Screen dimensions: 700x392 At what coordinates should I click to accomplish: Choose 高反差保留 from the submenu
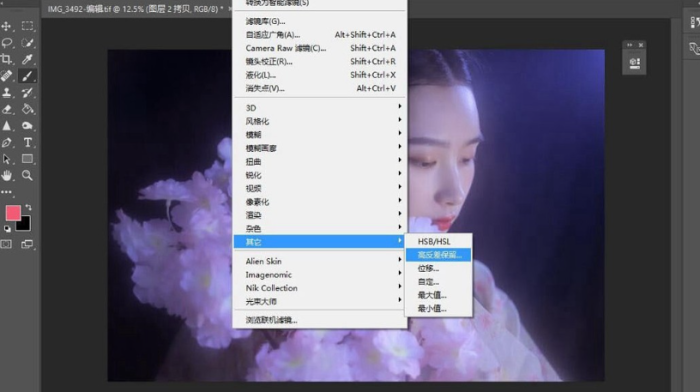(x=438, y=255)
